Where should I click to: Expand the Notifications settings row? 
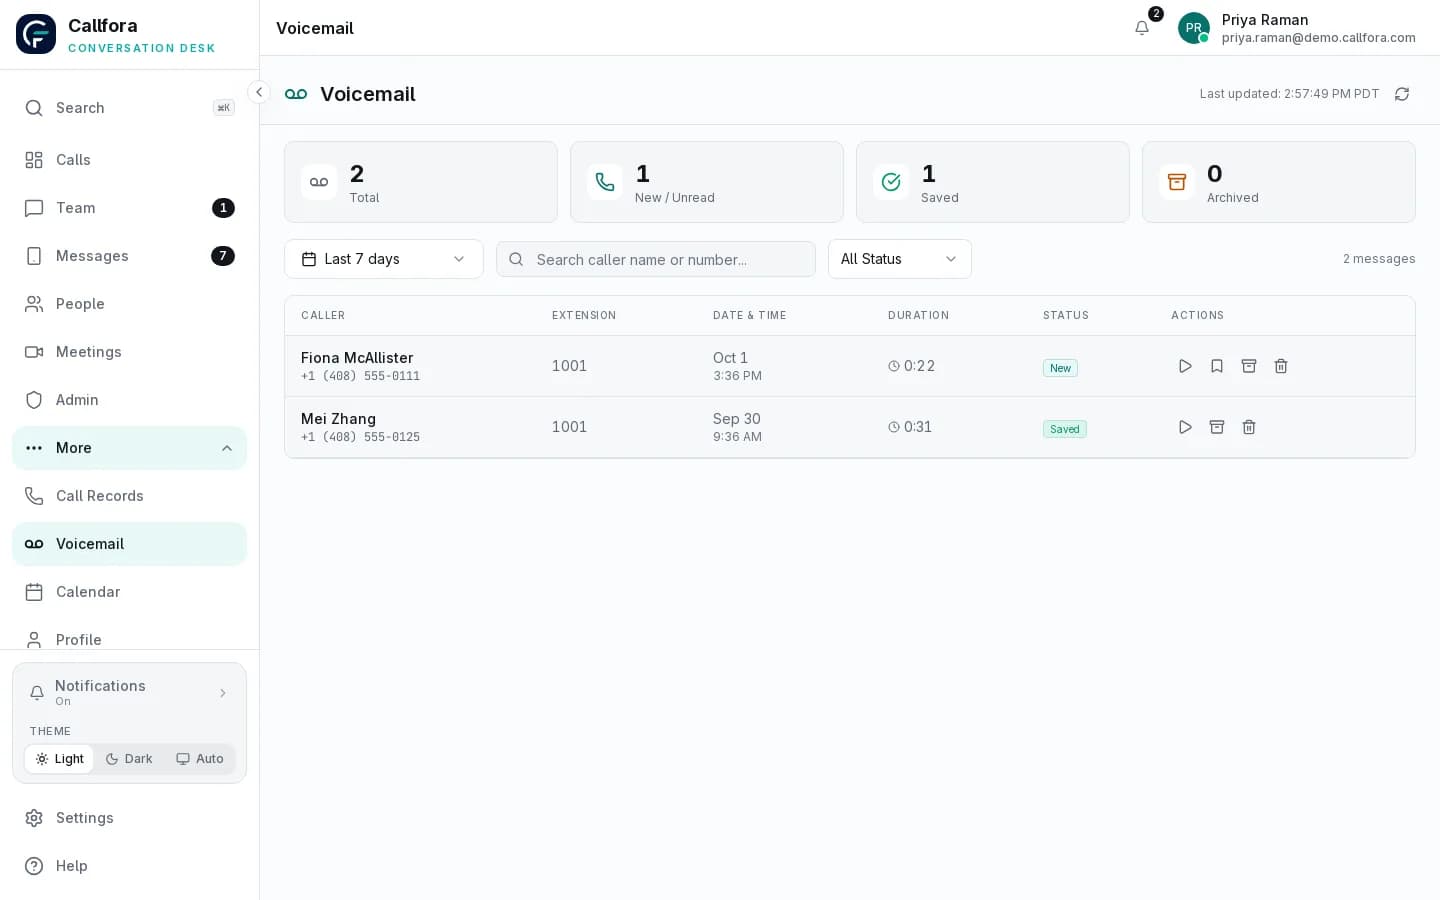129,692
